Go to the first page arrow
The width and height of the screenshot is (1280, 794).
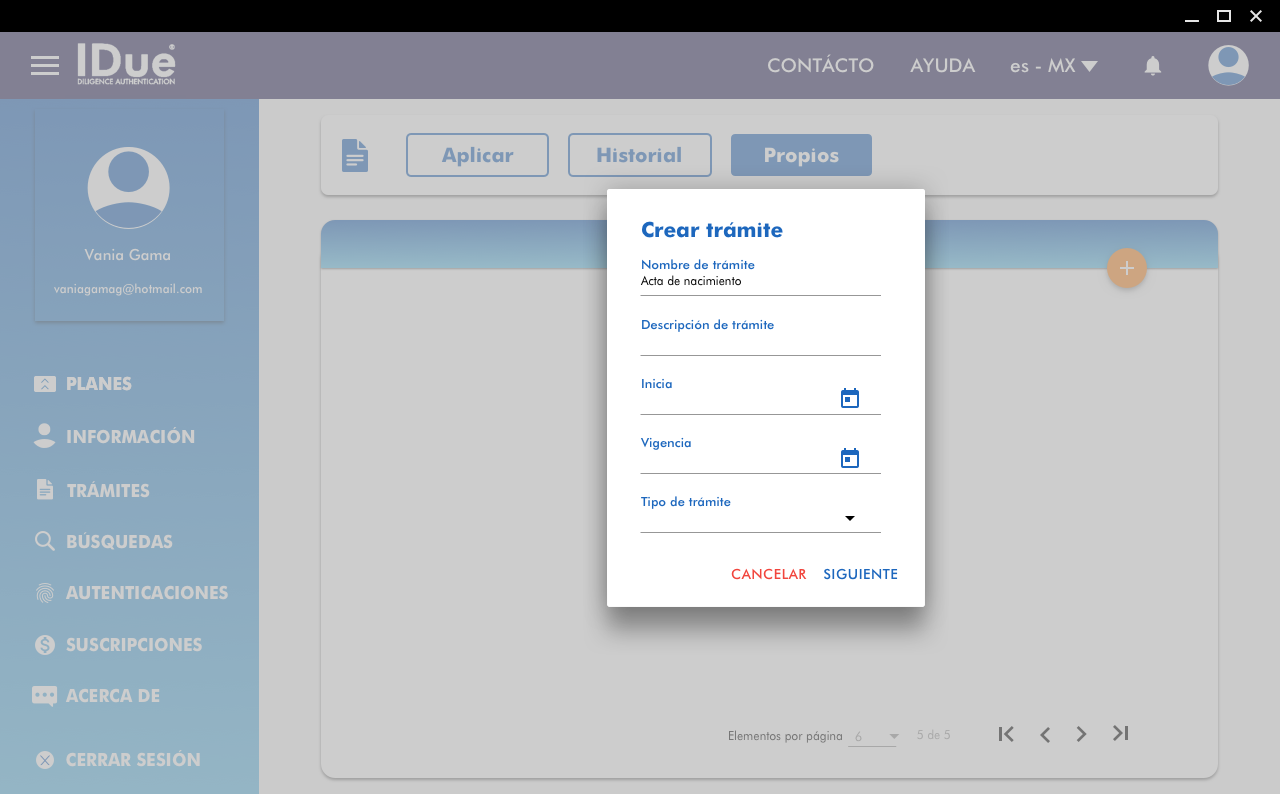[1006, 734]
